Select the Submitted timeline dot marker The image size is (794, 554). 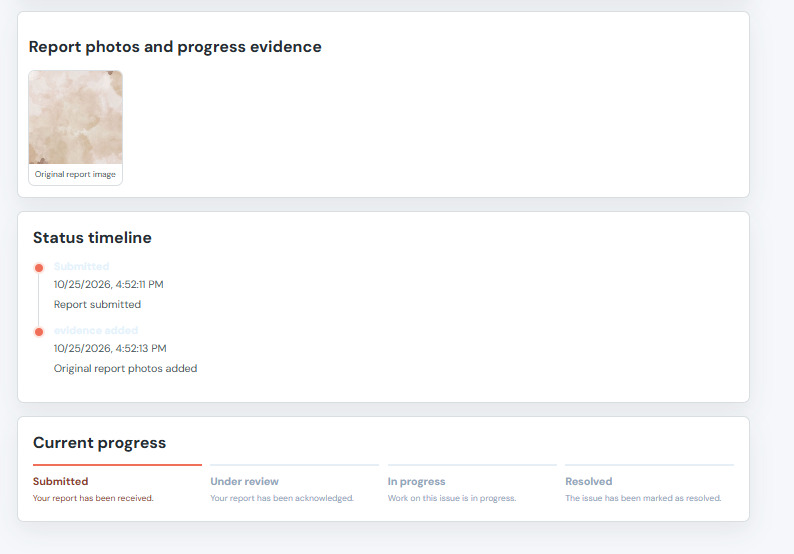tap(39, 268)
